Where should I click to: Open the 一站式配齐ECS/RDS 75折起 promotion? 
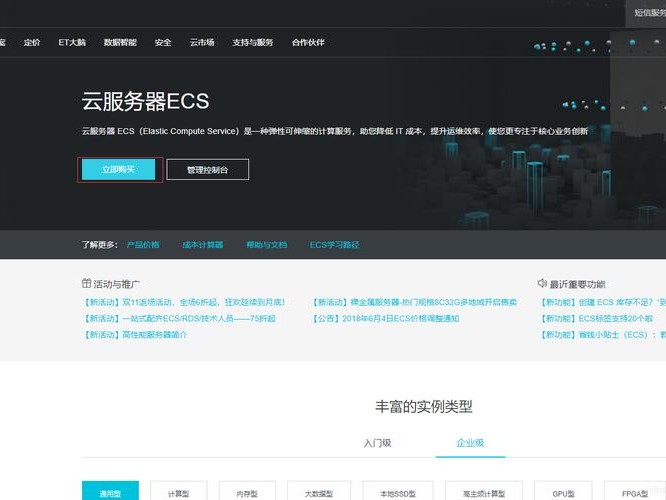[x=179, y=318]
